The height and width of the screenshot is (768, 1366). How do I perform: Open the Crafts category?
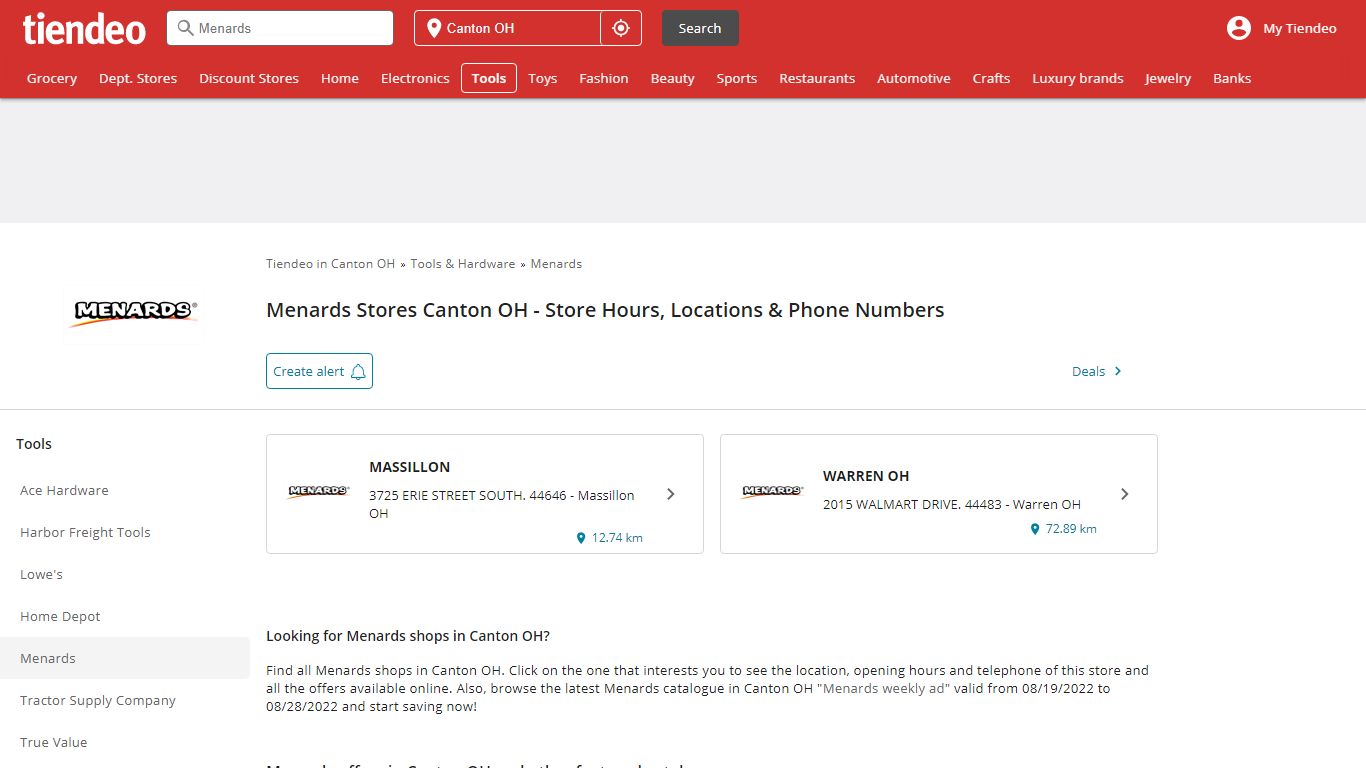[992, 78]
